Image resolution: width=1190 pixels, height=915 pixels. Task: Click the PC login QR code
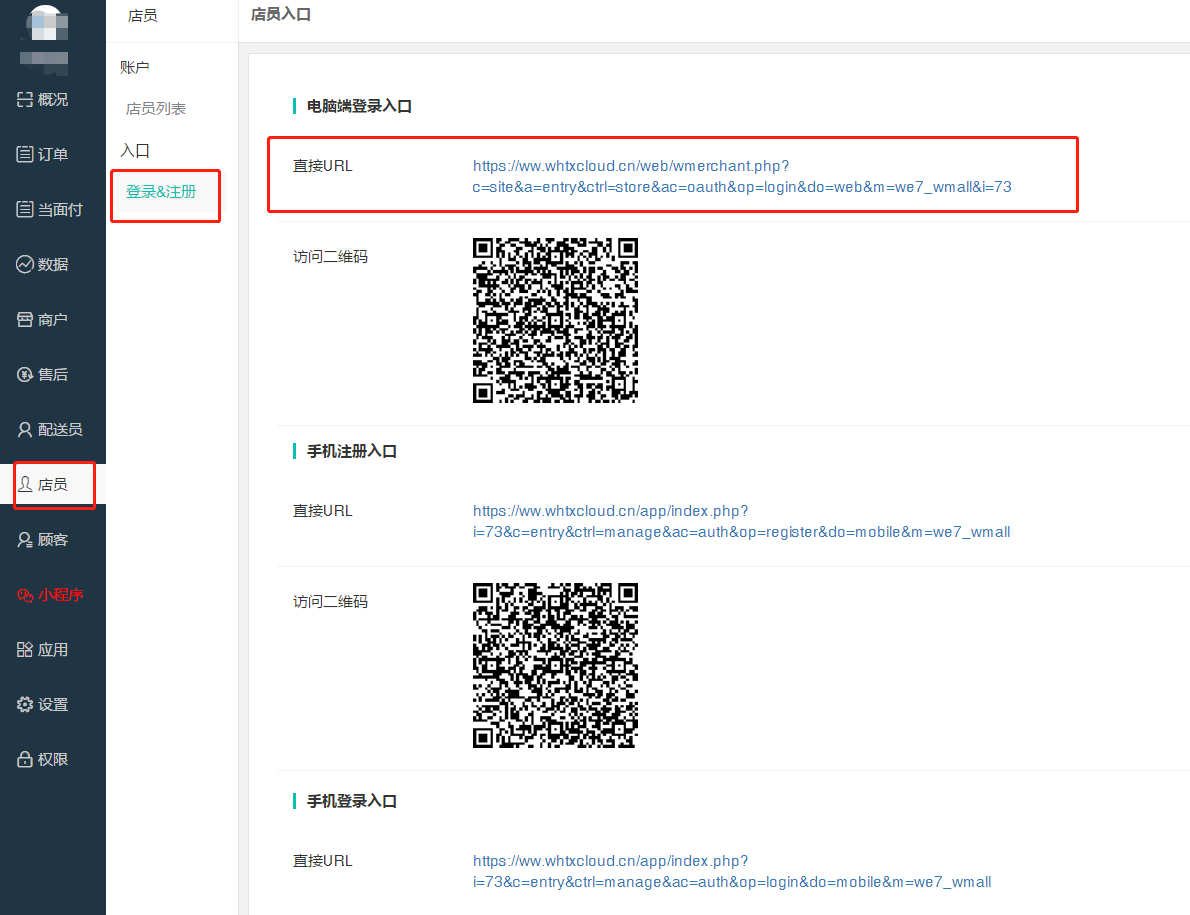pos(555,320)
